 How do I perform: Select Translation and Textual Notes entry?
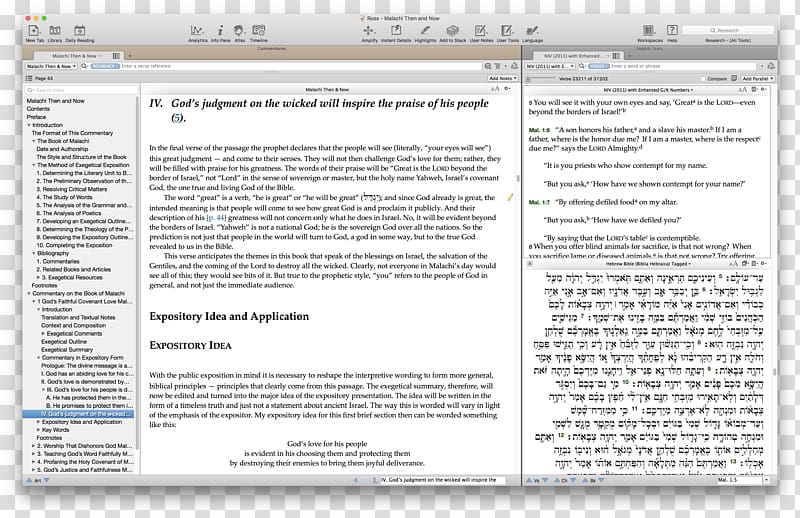[78, 317]
